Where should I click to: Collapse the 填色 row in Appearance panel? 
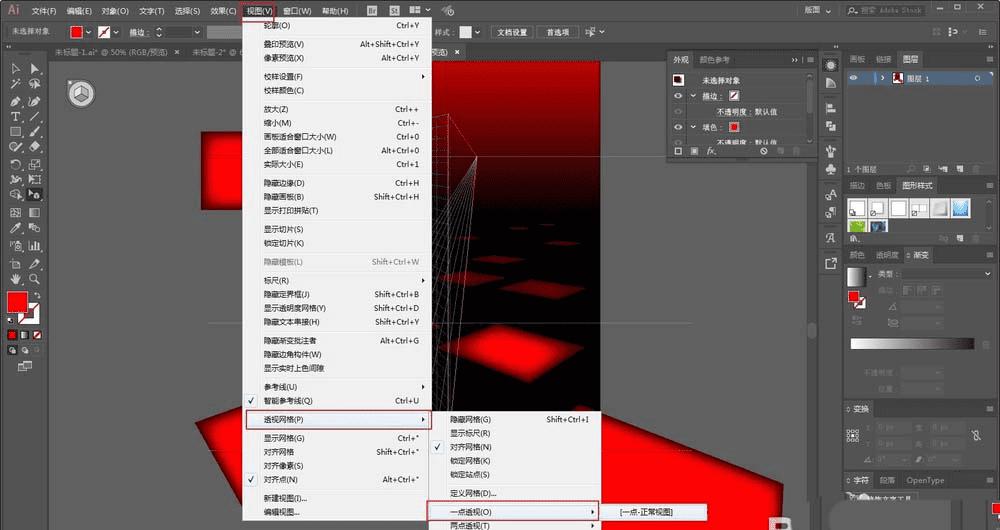pyautogui.click(x=693, y=127)
